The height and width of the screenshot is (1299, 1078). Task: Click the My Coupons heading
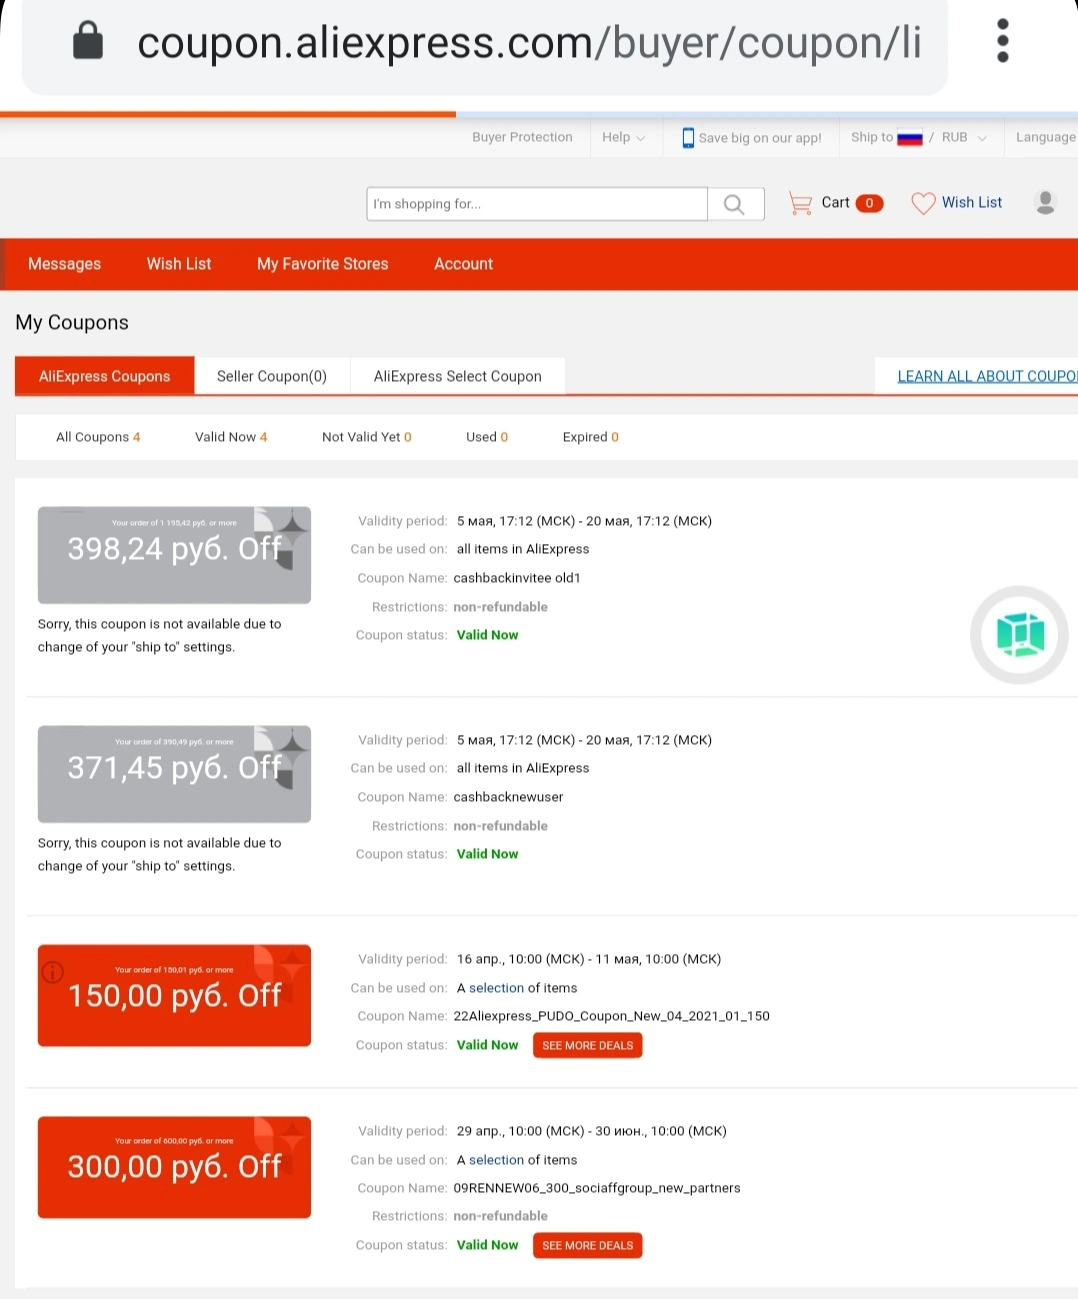(72, 322)
